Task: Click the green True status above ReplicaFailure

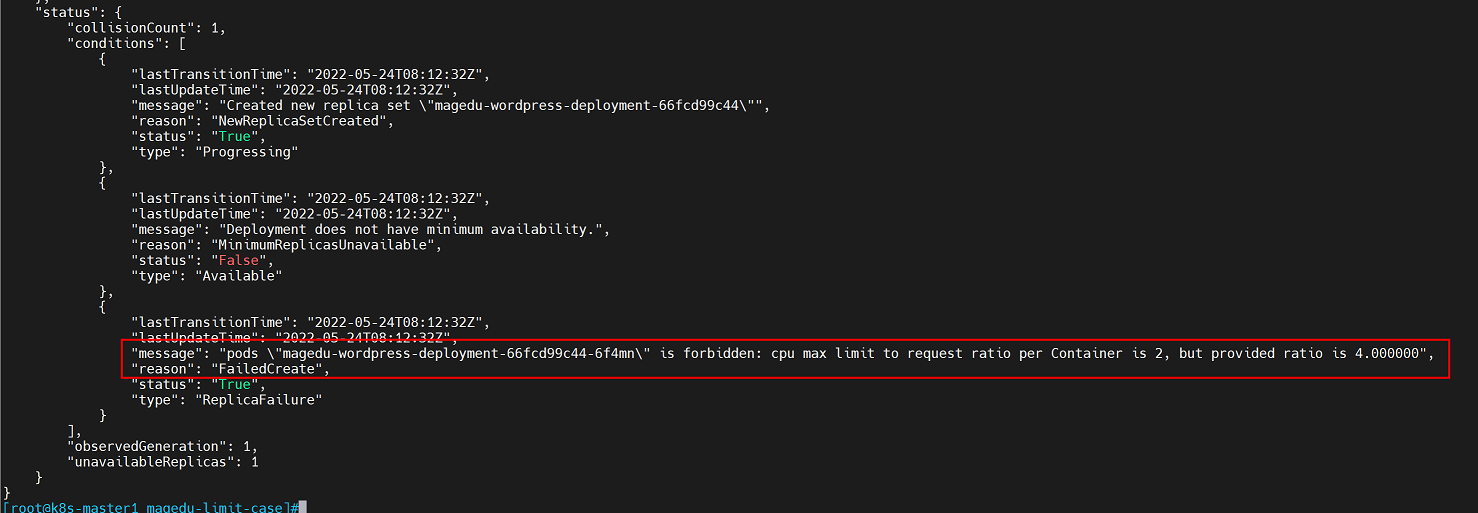Action: pyautogui.click(x=233, y=385)
